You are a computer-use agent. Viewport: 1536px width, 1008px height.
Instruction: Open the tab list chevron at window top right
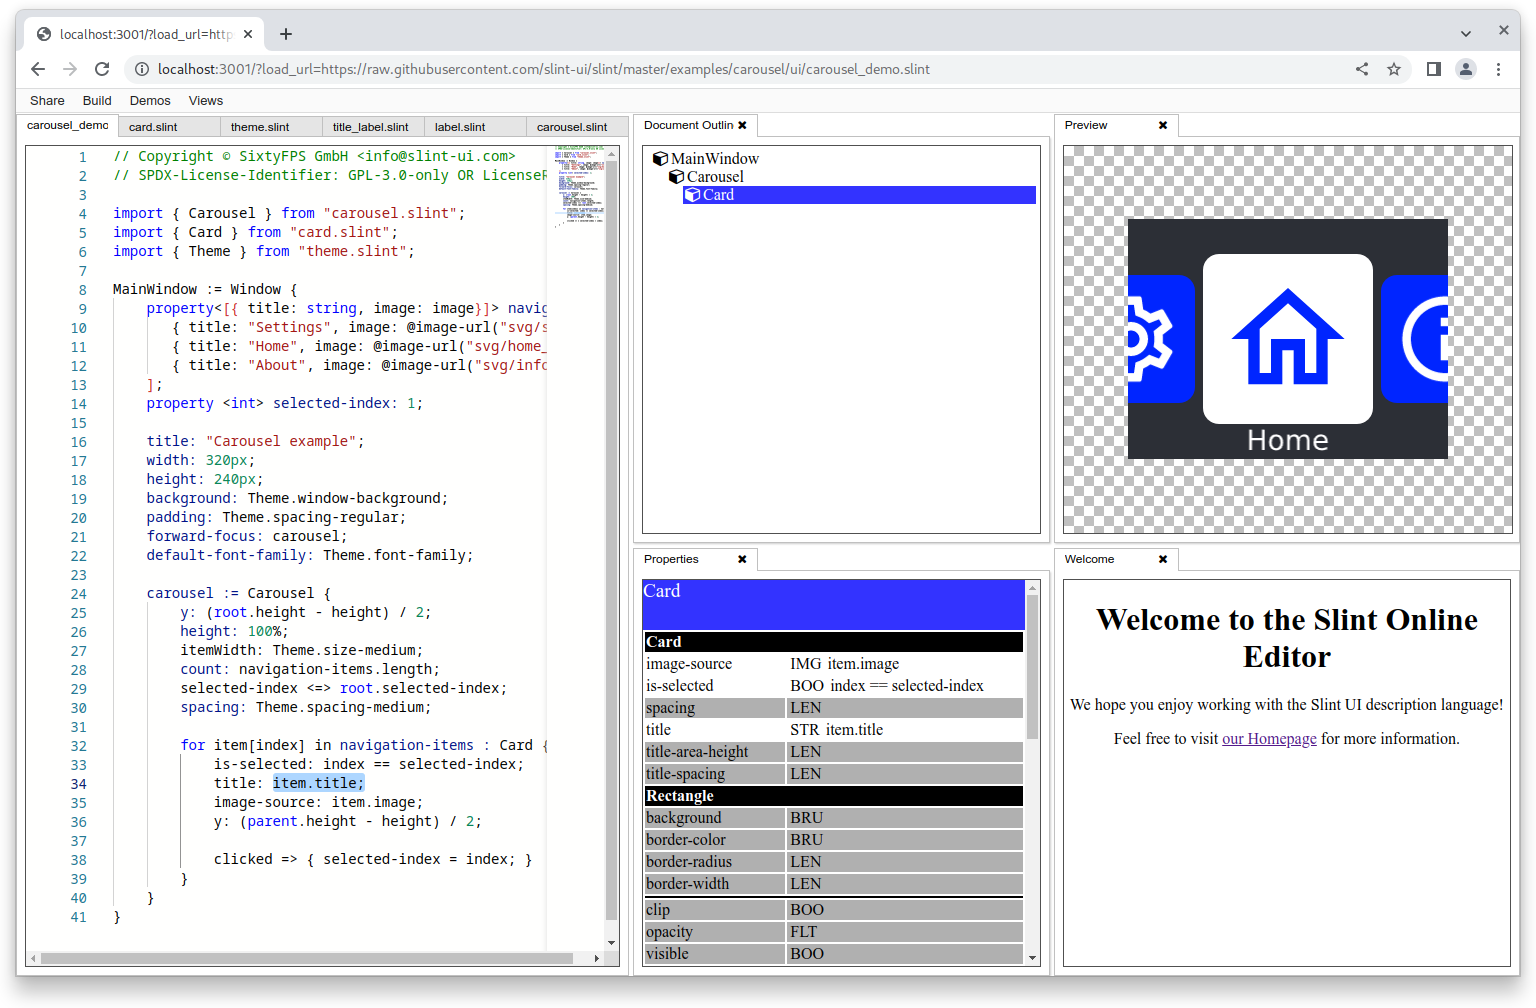(1466, 33)
